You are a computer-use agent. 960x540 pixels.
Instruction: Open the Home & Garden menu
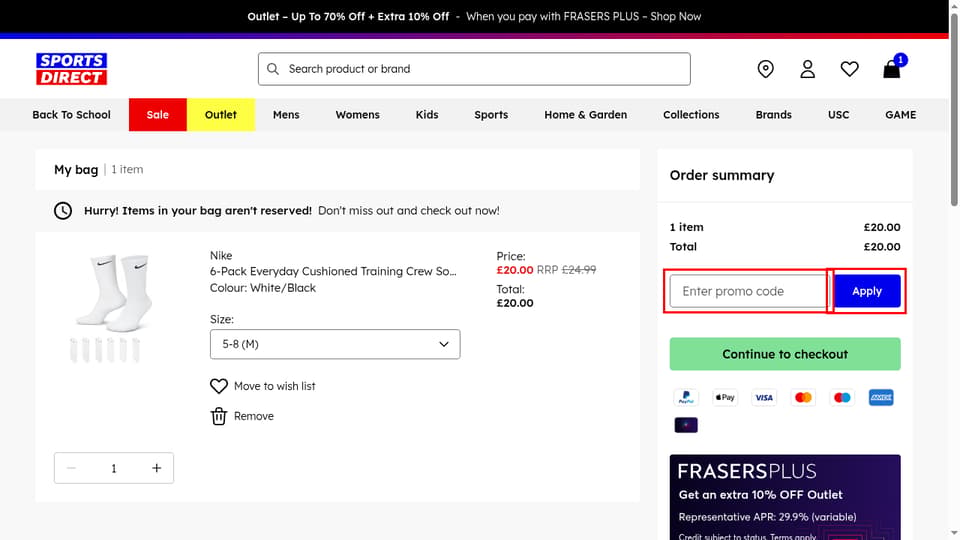pos(585,114)
